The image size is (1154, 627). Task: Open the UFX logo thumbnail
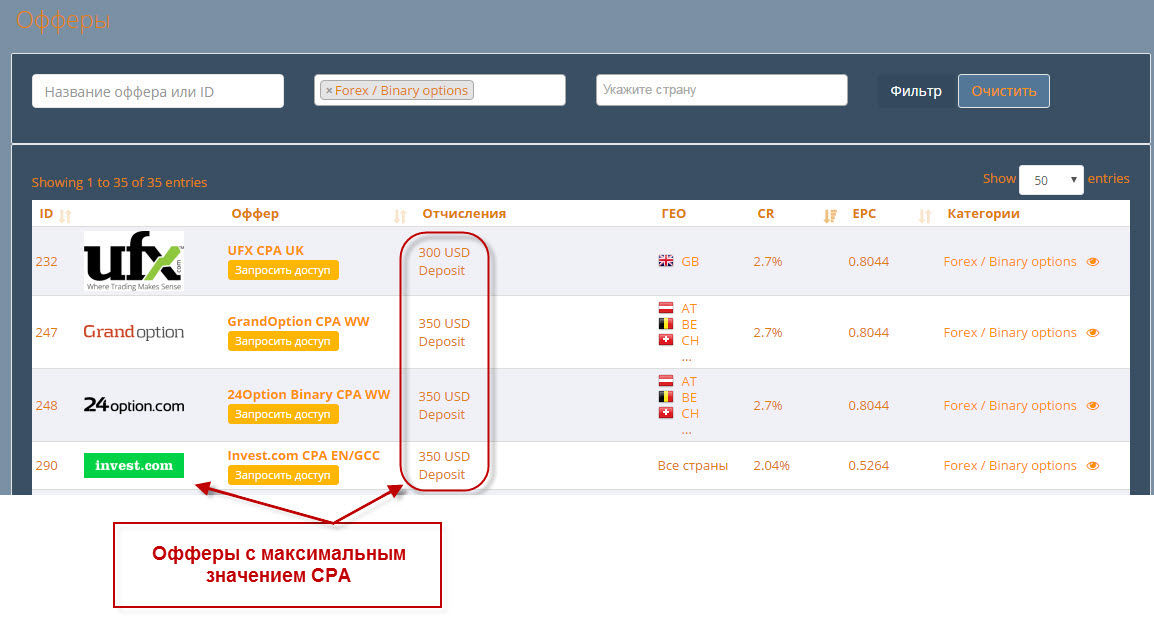pos(134,261)
